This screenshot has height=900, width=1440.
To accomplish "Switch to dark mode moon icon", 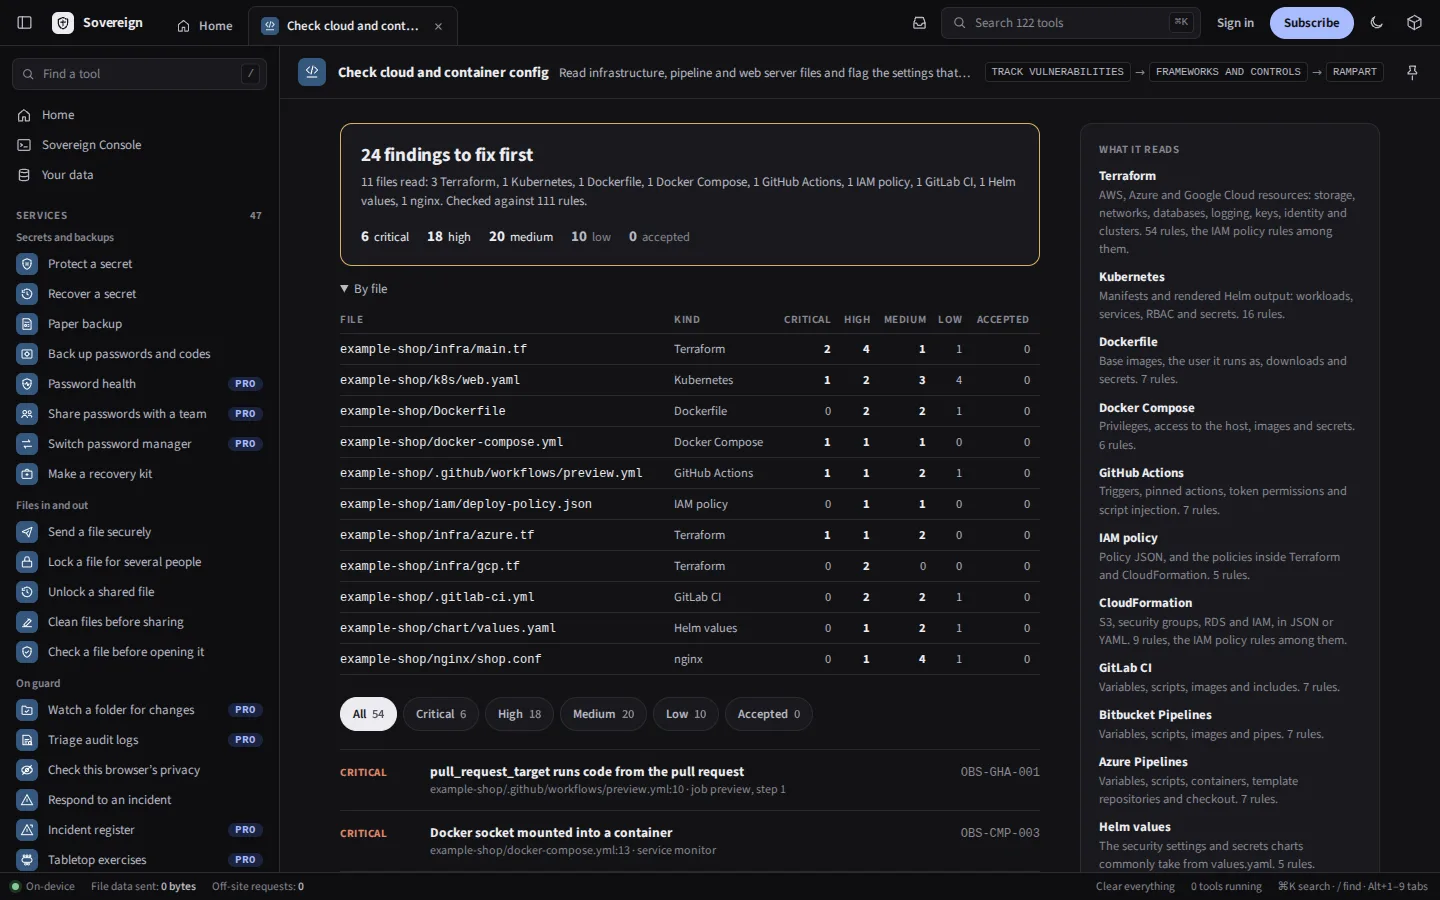I will [x=1377, y=23].
